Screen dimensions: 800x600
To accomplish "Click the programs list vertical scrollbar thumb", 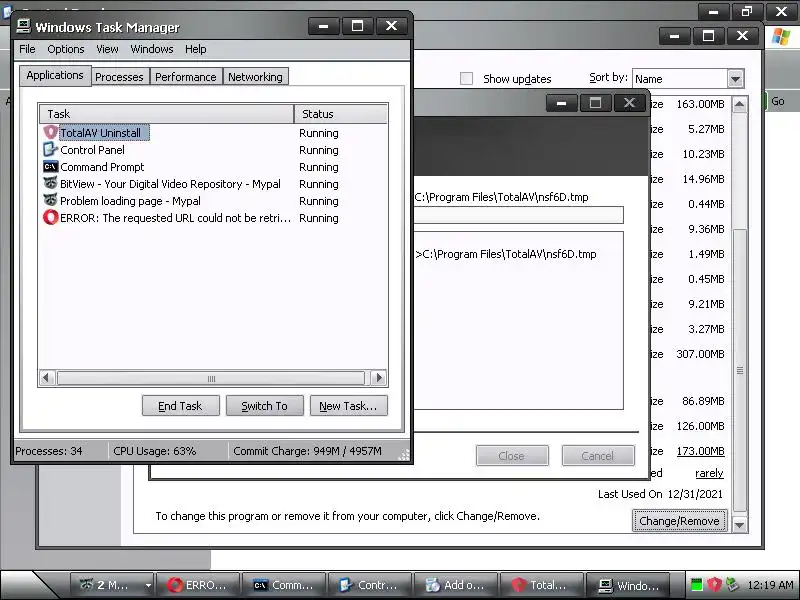I will coord(740,370).
